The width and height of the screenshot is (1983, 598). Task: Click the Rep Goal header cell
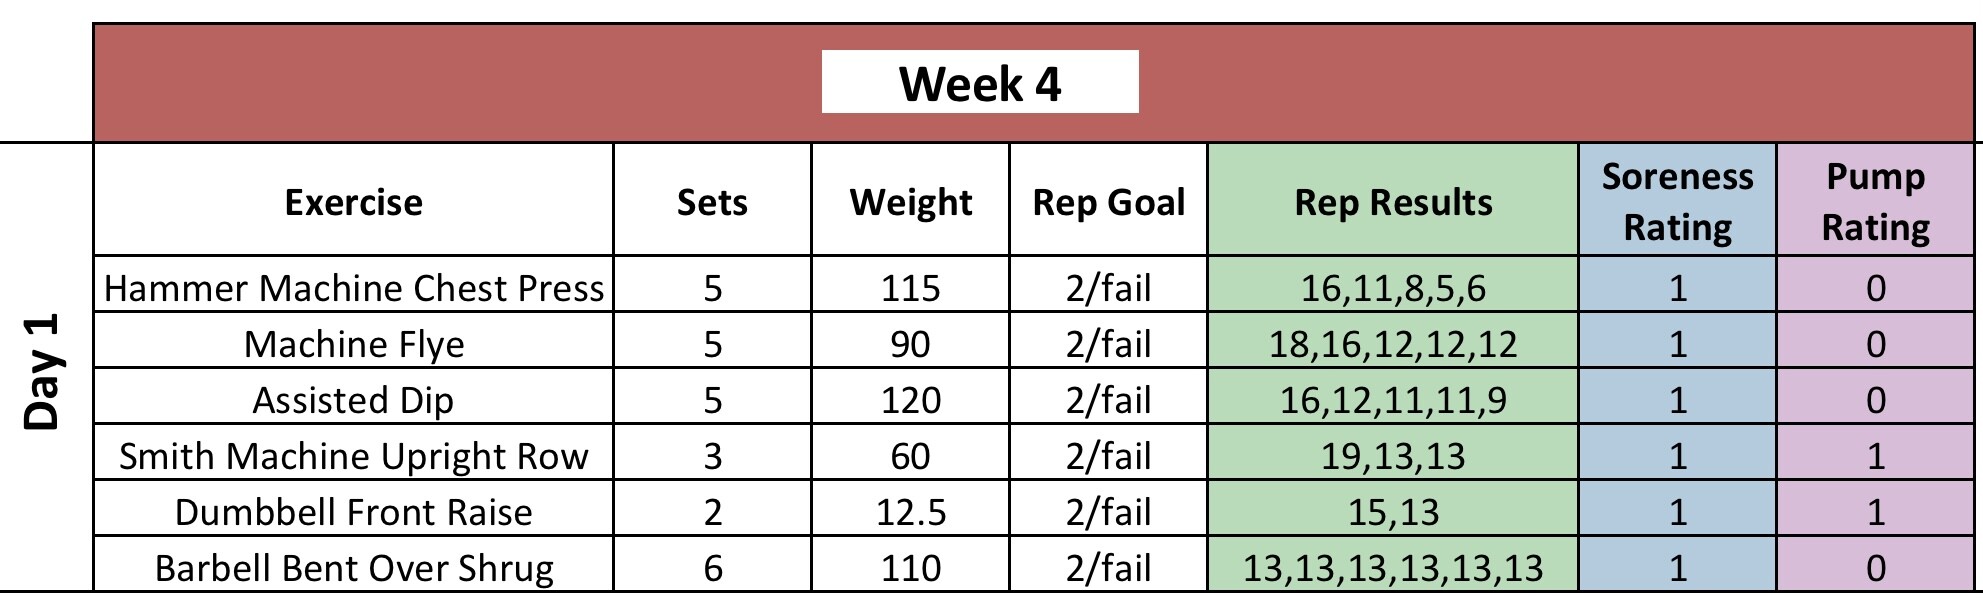(1108, 202)
